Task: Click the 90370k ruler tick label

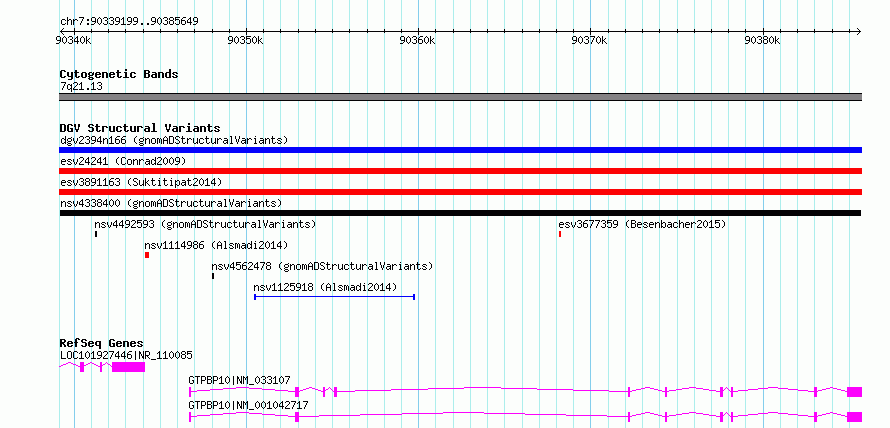Action: (x=590, y=40)
